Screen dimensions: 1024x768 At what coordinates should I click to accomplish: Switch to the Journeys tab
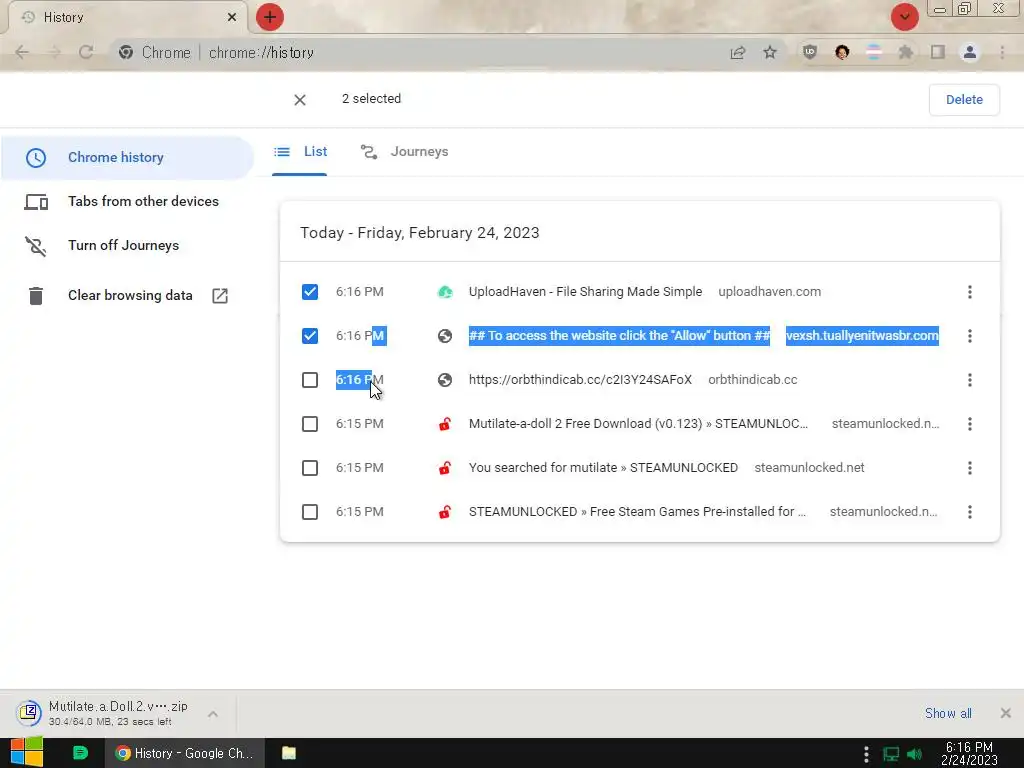(405, 152)
